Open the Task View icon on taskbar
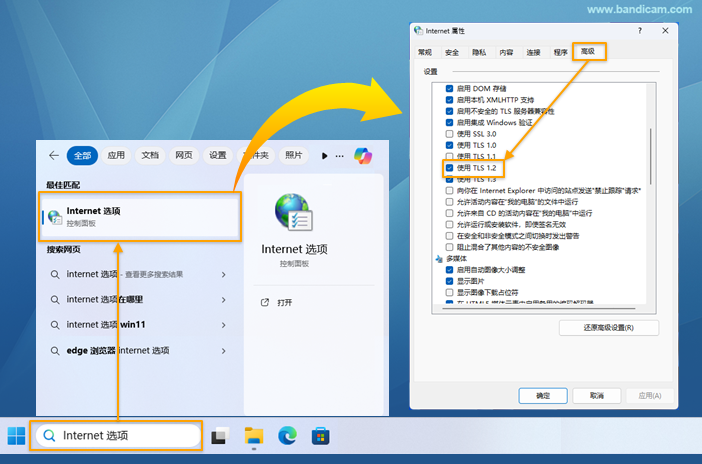Screen dimensions: 702x464 (220, 435)
